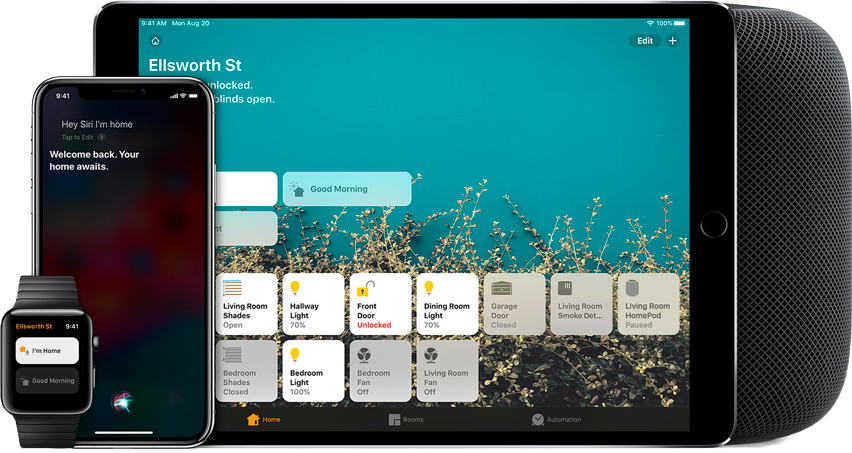Tap the fan icon on Bedroom Fan tile

[x=364, y=355]
